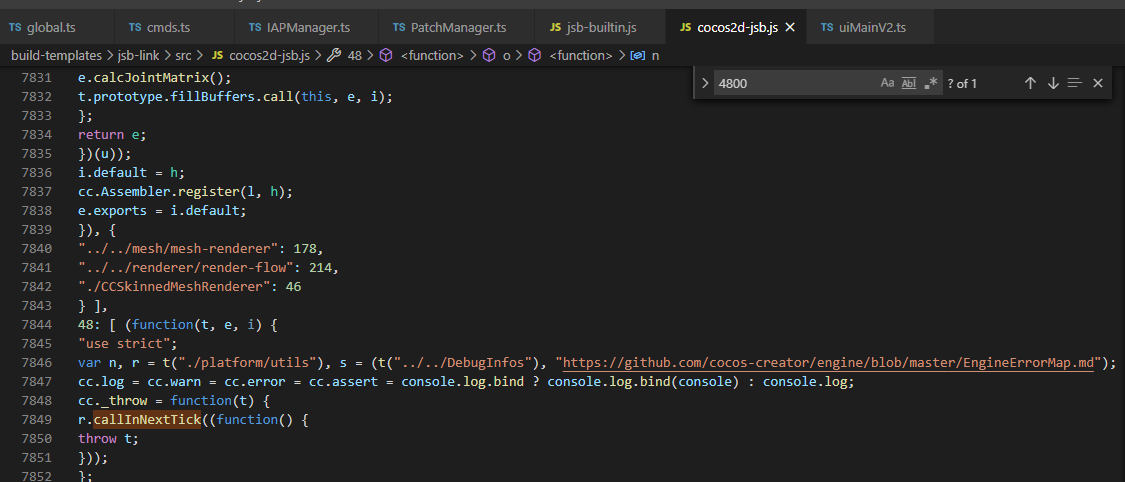Close the cocos2d-jsb.js tab

pyautogui.click(x=790, y=27)
